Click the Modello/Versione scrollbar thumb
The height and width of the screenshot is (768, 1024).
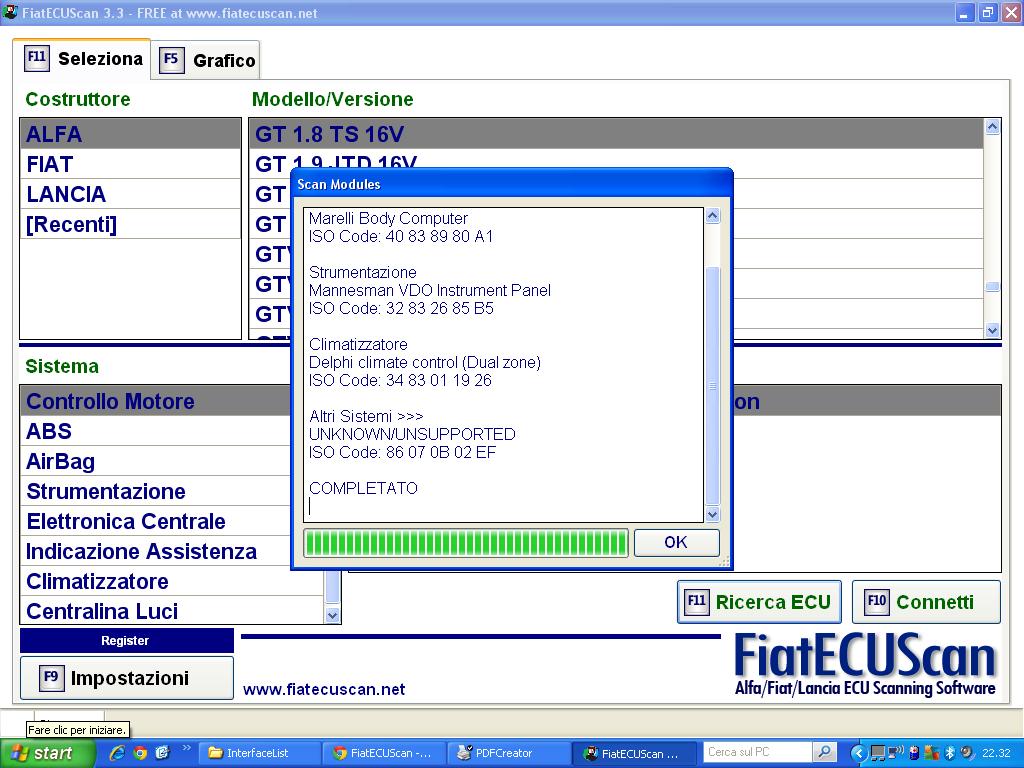click(992, 287)
